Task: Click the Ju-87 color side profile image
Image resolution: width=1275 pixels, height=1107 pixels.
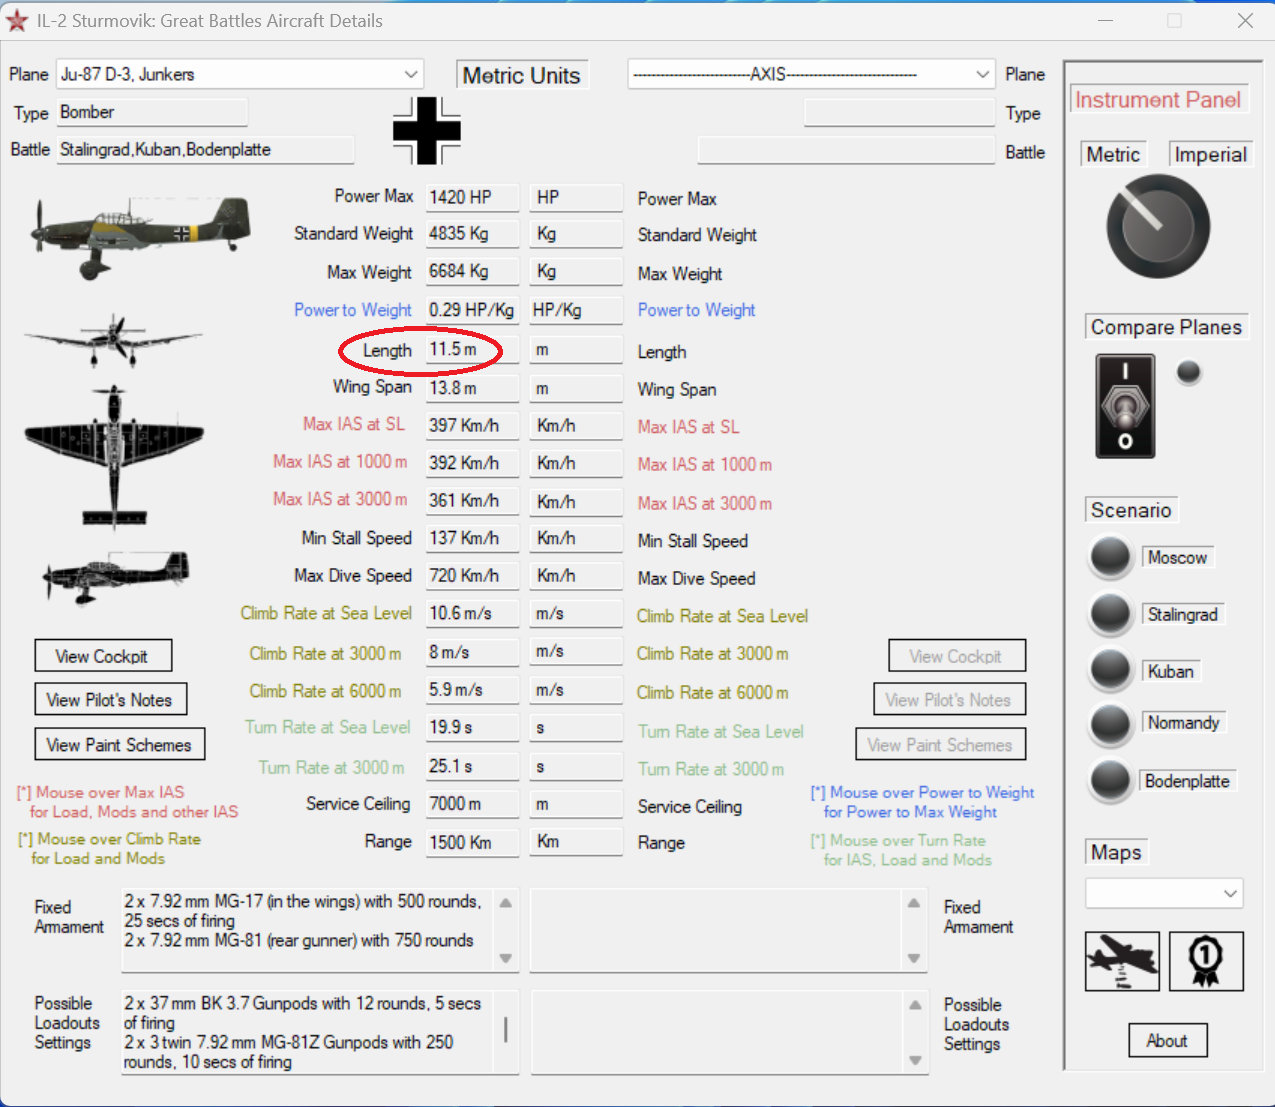Action: [140, 234]
